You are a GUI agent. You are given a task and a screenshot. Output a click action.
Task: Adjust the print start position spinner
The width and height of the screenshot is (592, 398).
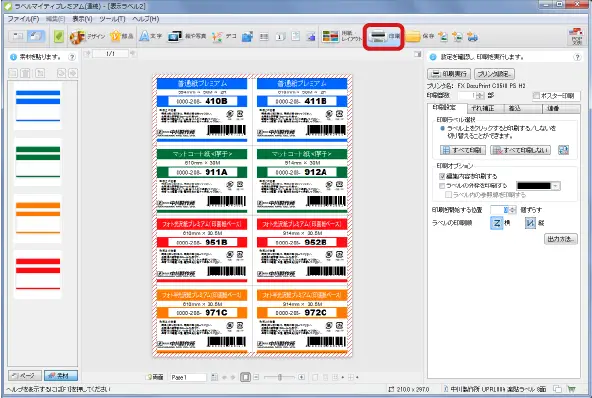click(512, 210)
